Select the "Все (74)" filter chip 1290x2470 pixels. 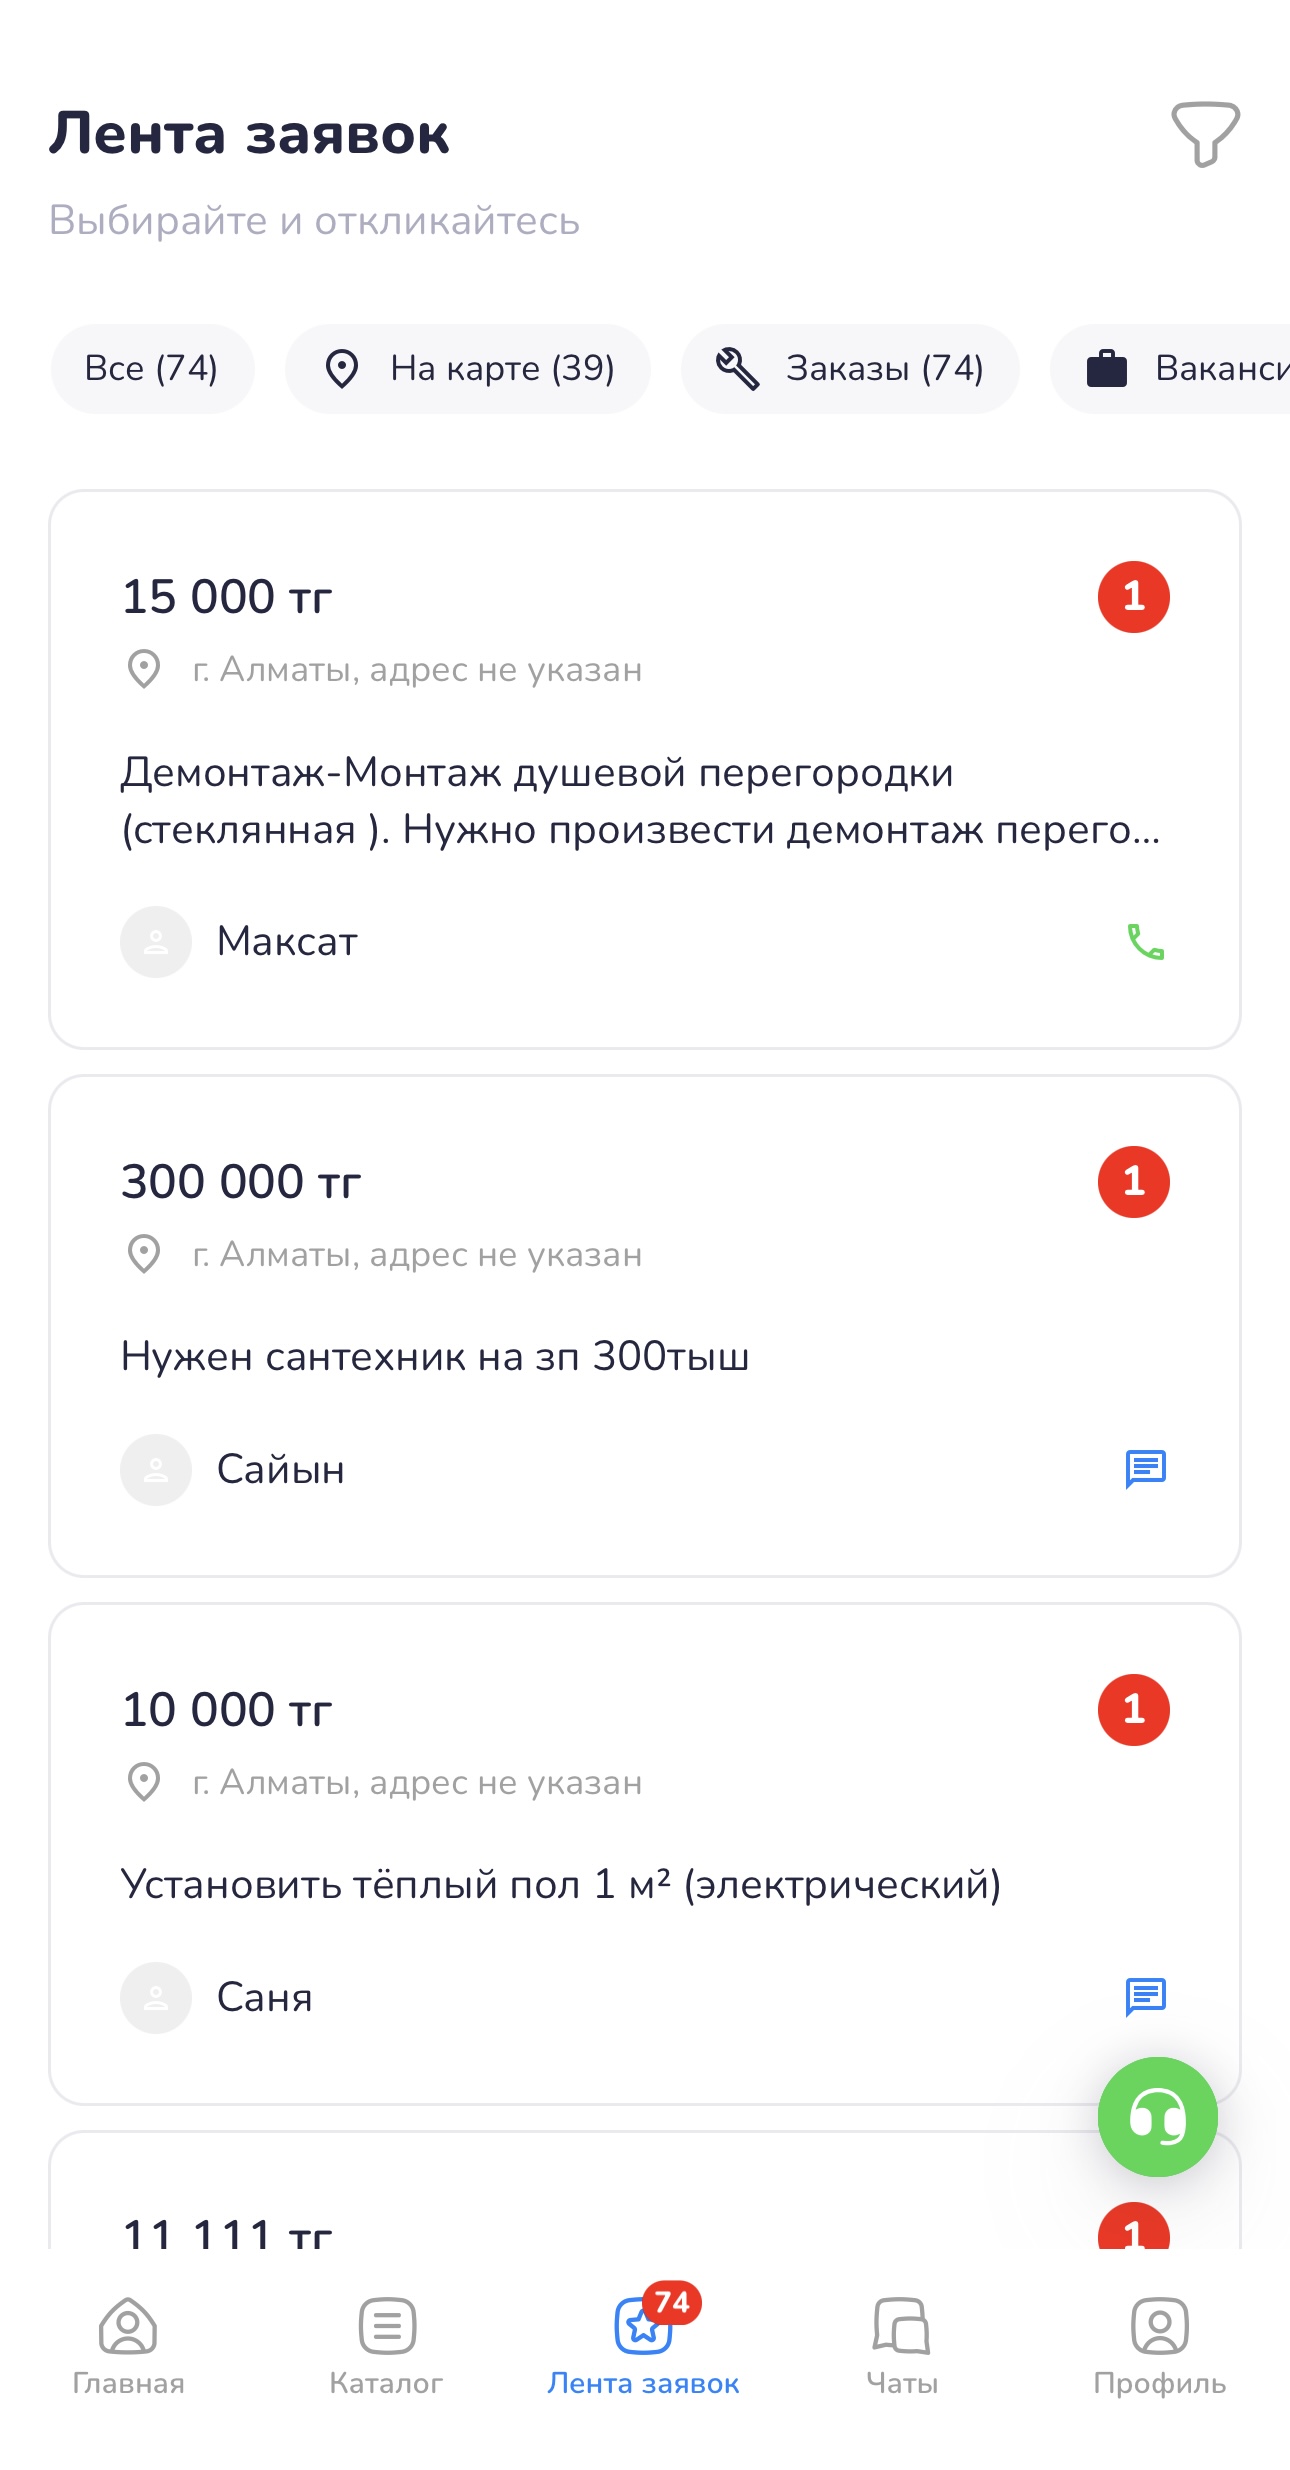[152, 369]
